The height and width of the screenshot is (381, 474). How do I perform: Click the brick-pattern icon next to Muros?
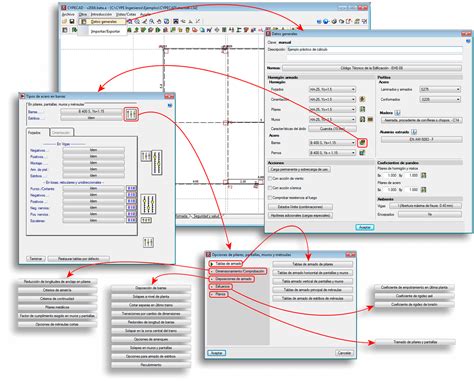(x=370, y=119)
